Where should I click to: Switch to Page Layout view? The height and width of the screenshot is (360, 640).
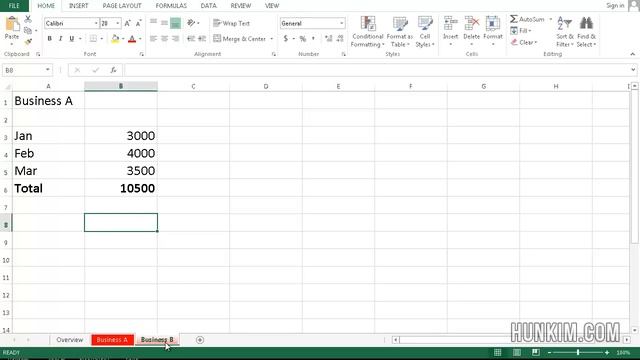517,353
